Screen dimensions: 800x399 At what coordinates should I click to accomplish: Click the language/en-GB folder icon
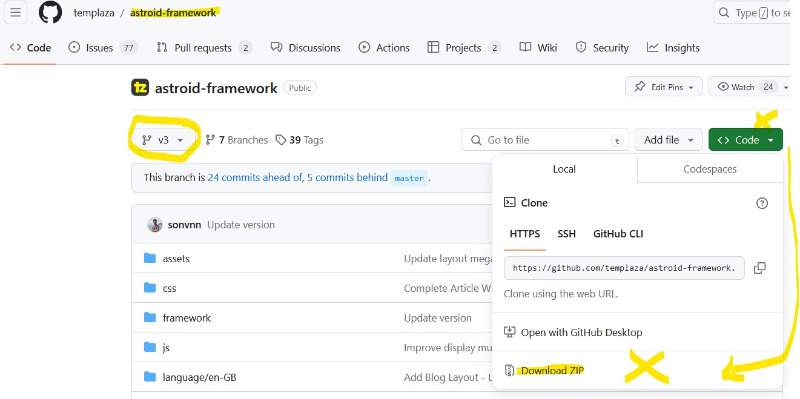click(149, 377)
